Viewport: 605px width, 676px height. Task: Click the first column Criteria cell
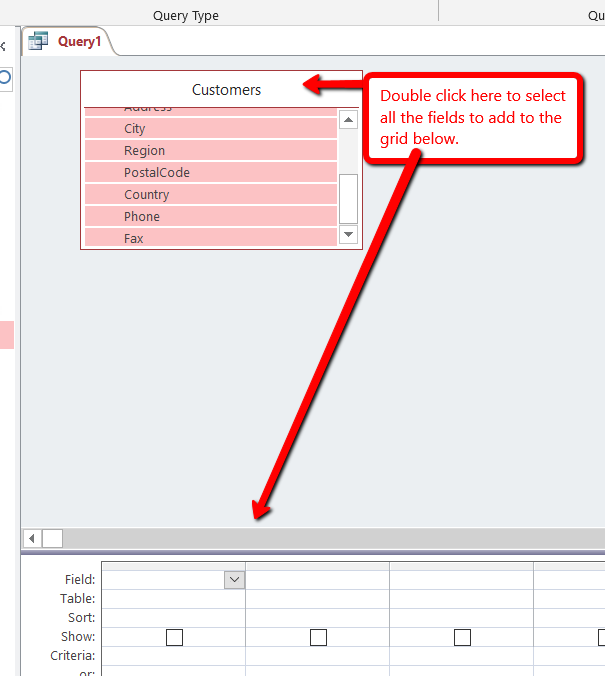(x=173, y=655)
